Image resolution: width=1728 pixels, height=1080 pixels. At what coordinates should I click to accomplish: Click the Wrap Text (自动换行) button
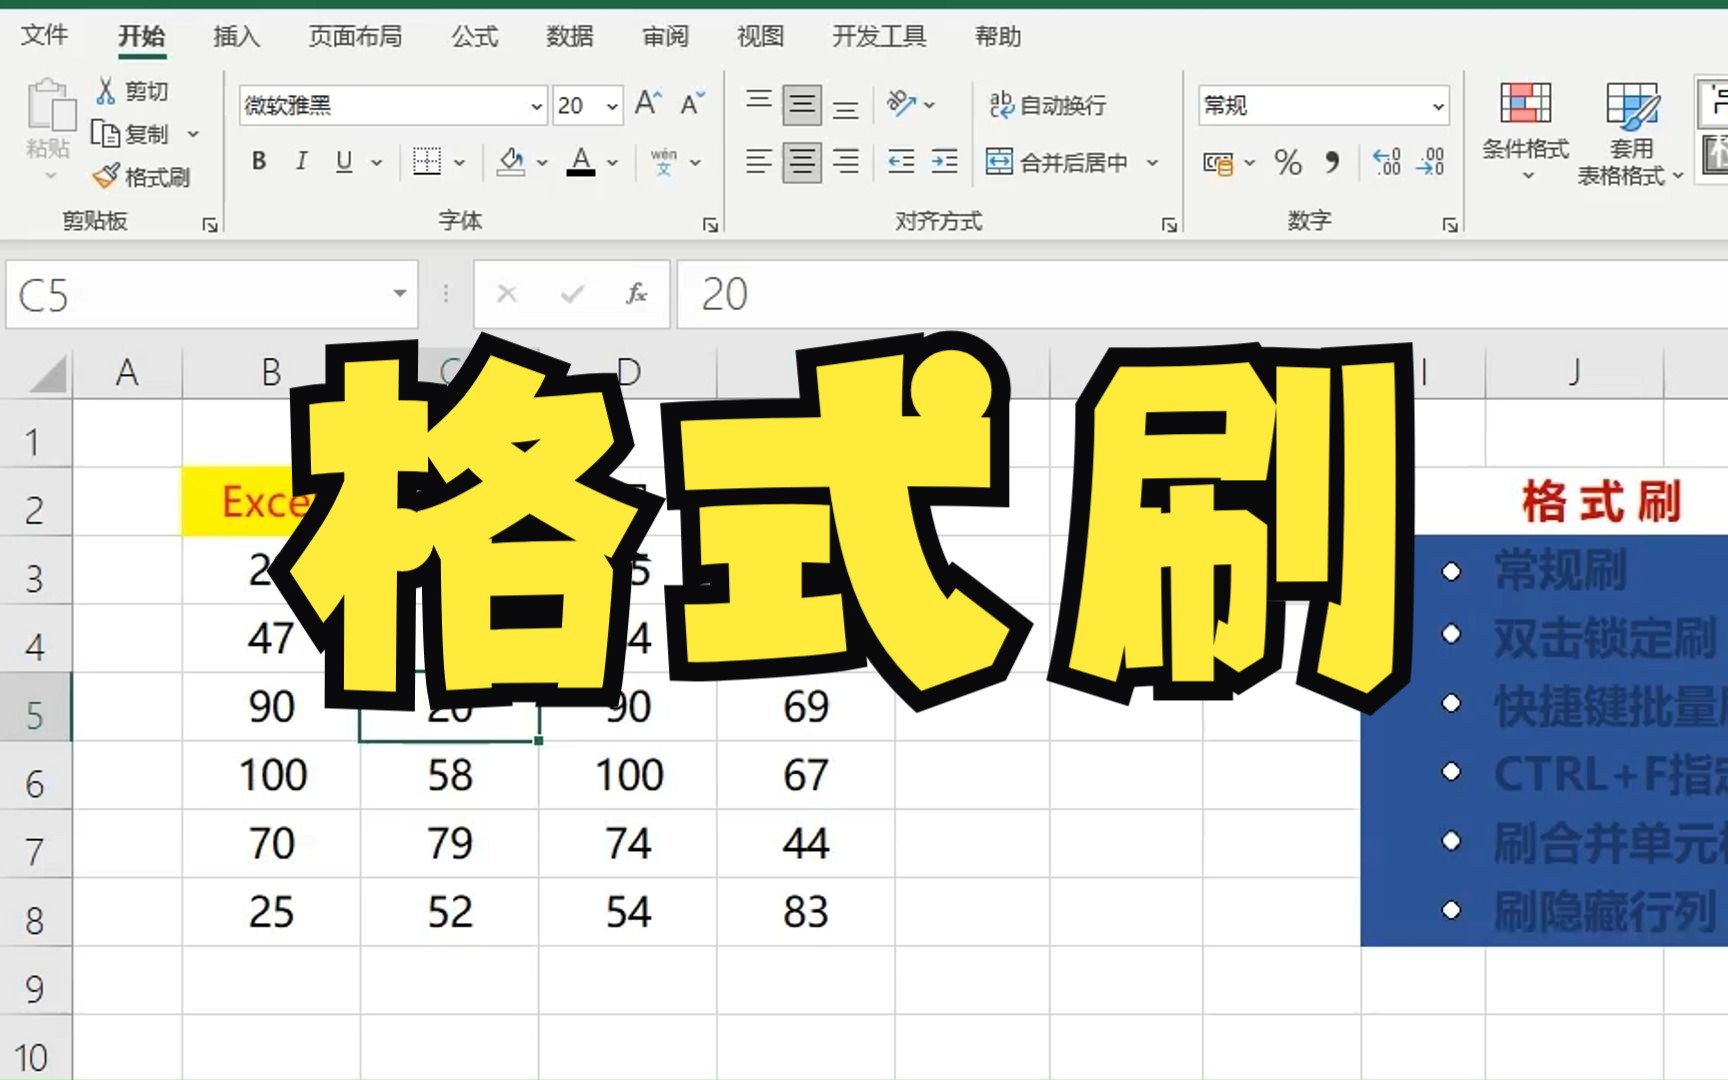pyautogui.click(x=1048, y=105)
